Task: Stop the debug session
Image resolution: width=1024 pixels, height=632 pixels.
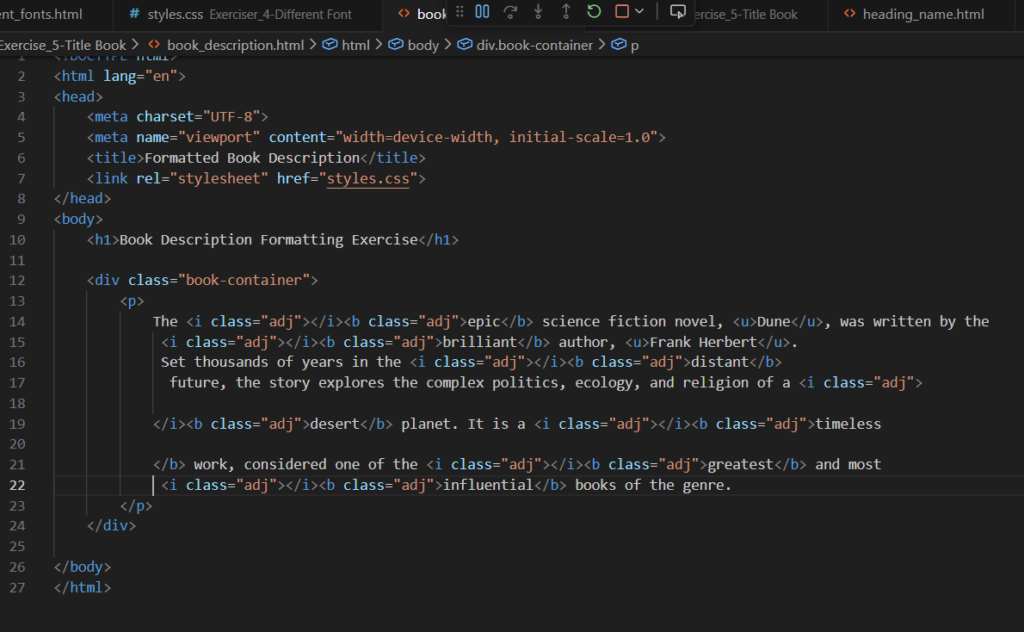Action: coord(622,12)
